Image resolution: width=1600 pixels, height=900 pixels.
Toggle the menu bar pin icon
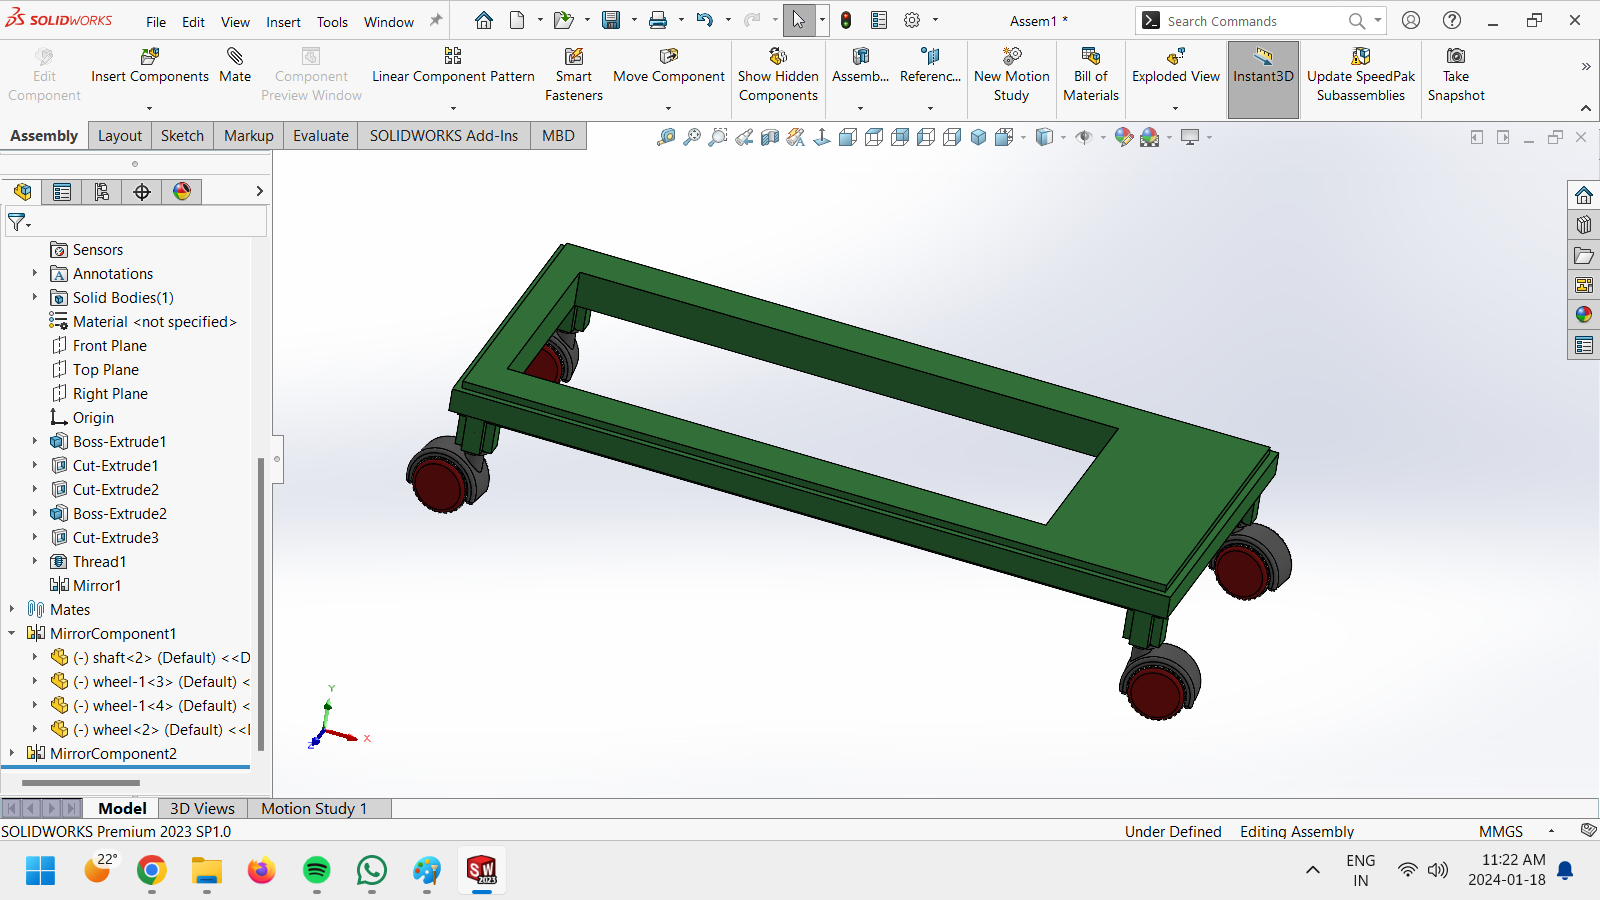pos(436,21)
